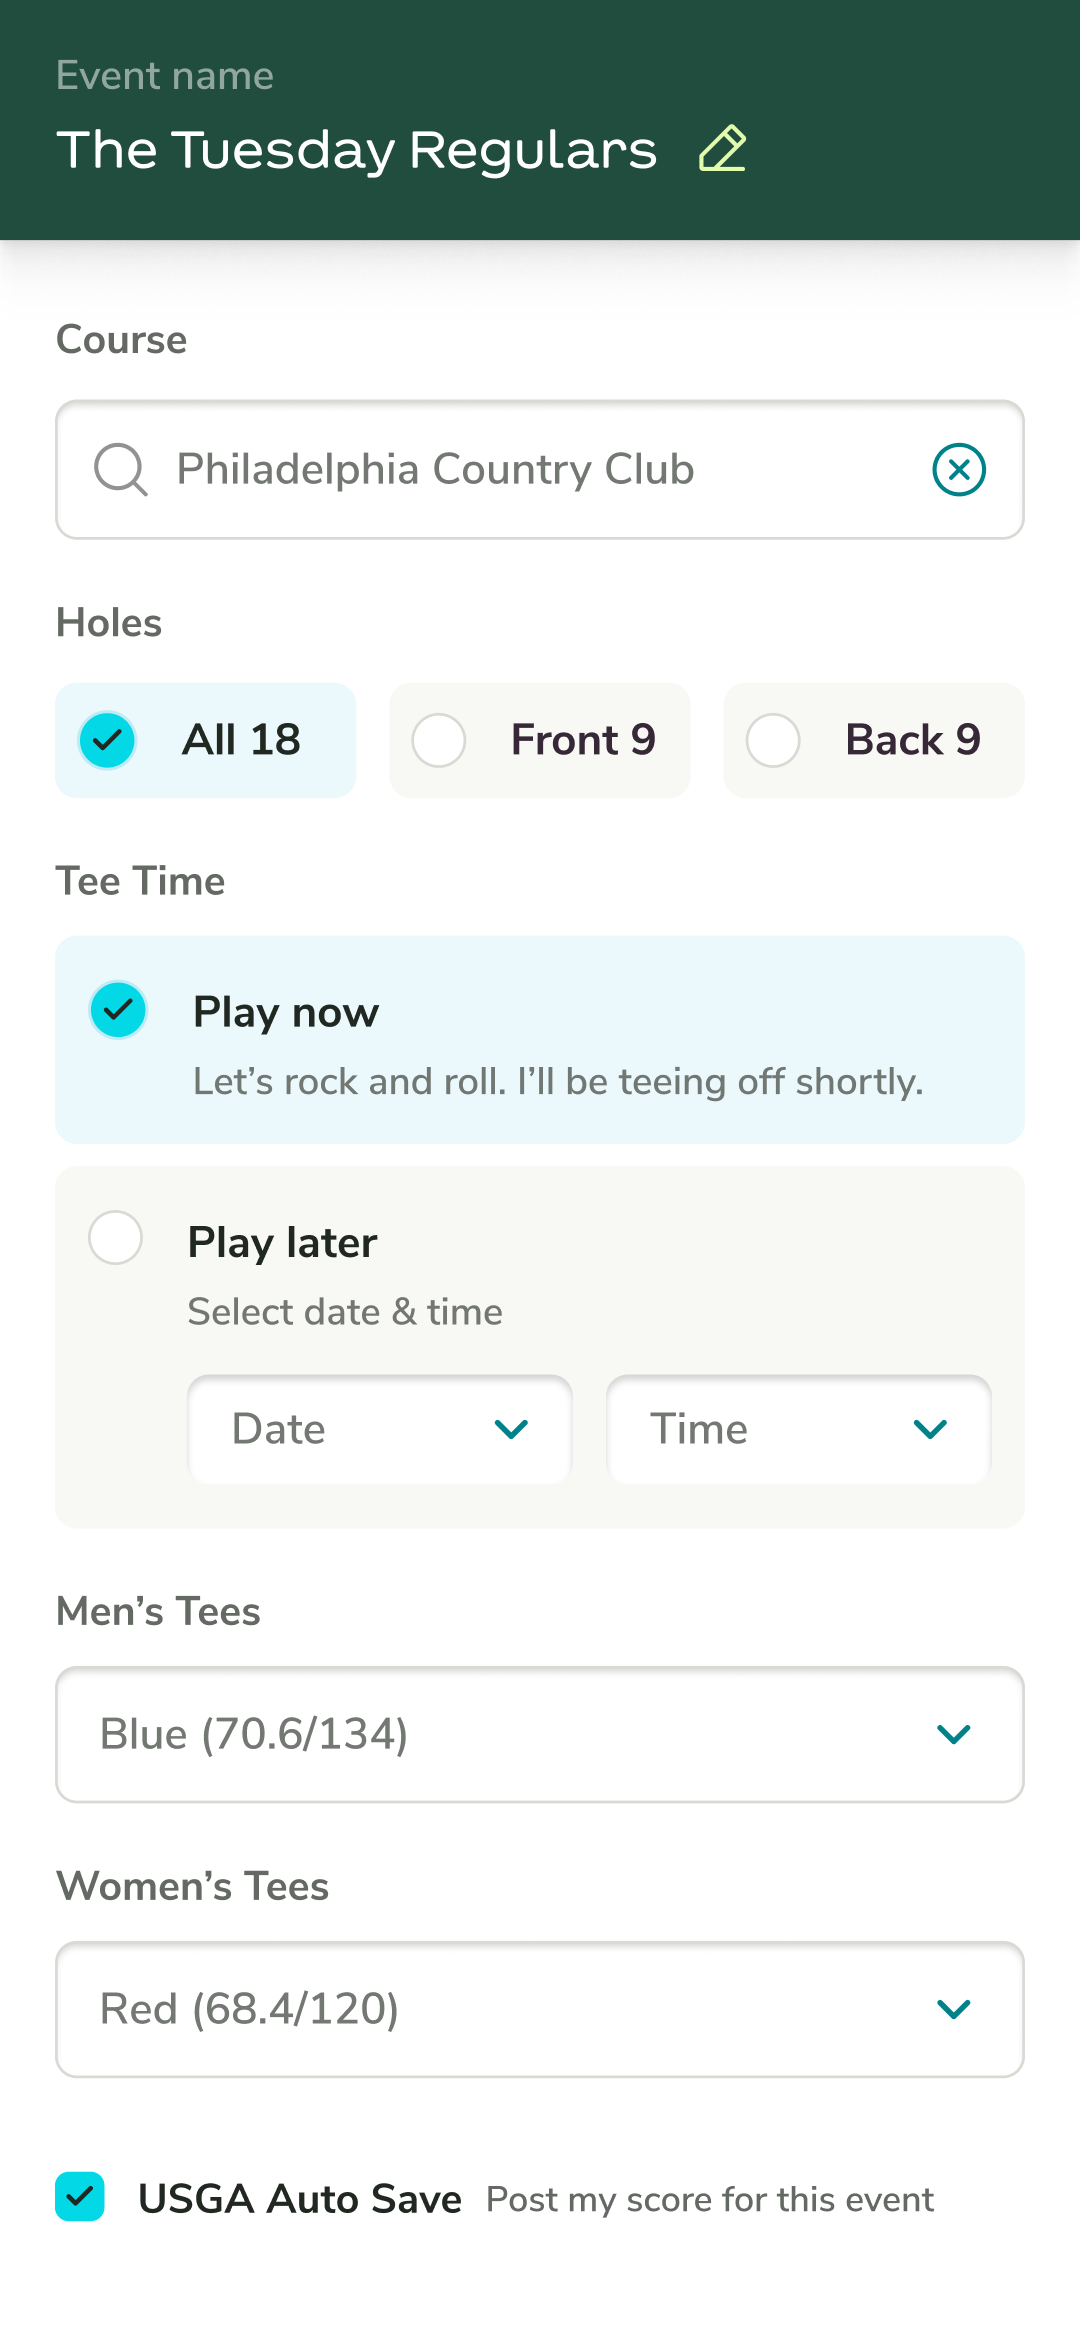This screenshot has height=2340, width=1080.
Task: Select the Play now radio button
Action: [x=118, y=1009]
